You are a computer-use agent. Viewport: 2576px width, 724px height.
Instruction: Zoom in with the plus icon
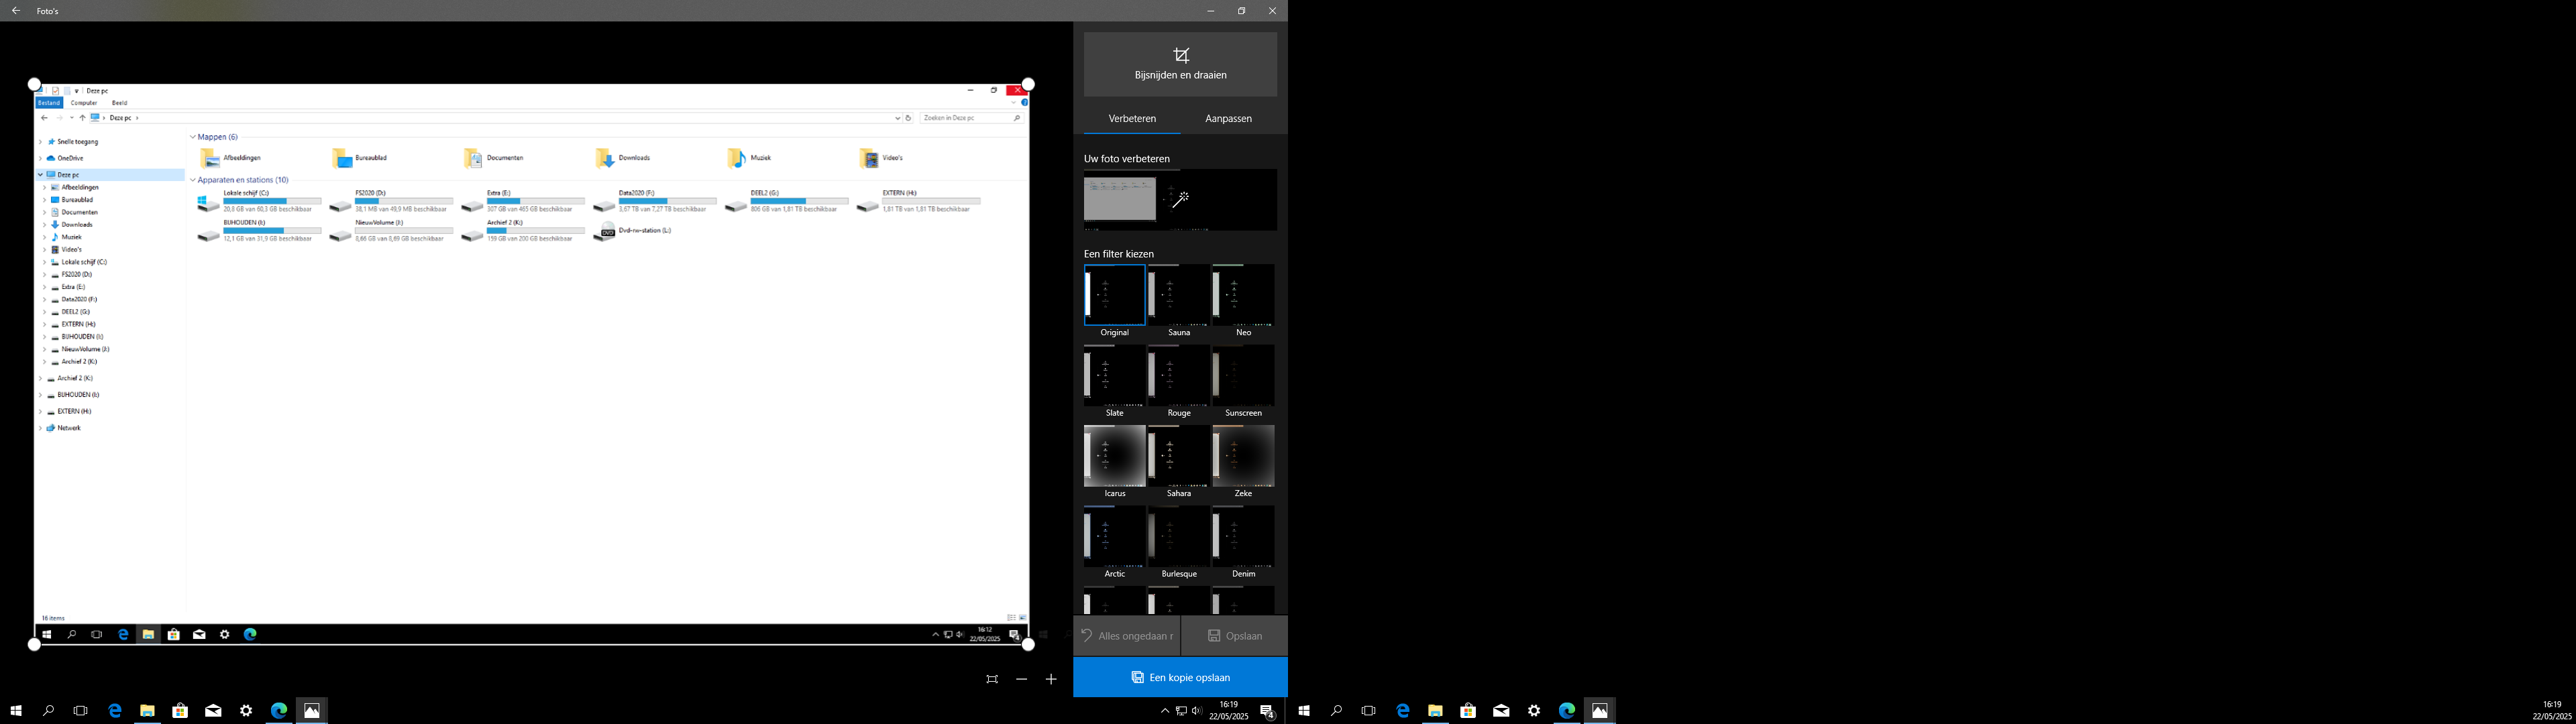click(x=1051, y=679)
